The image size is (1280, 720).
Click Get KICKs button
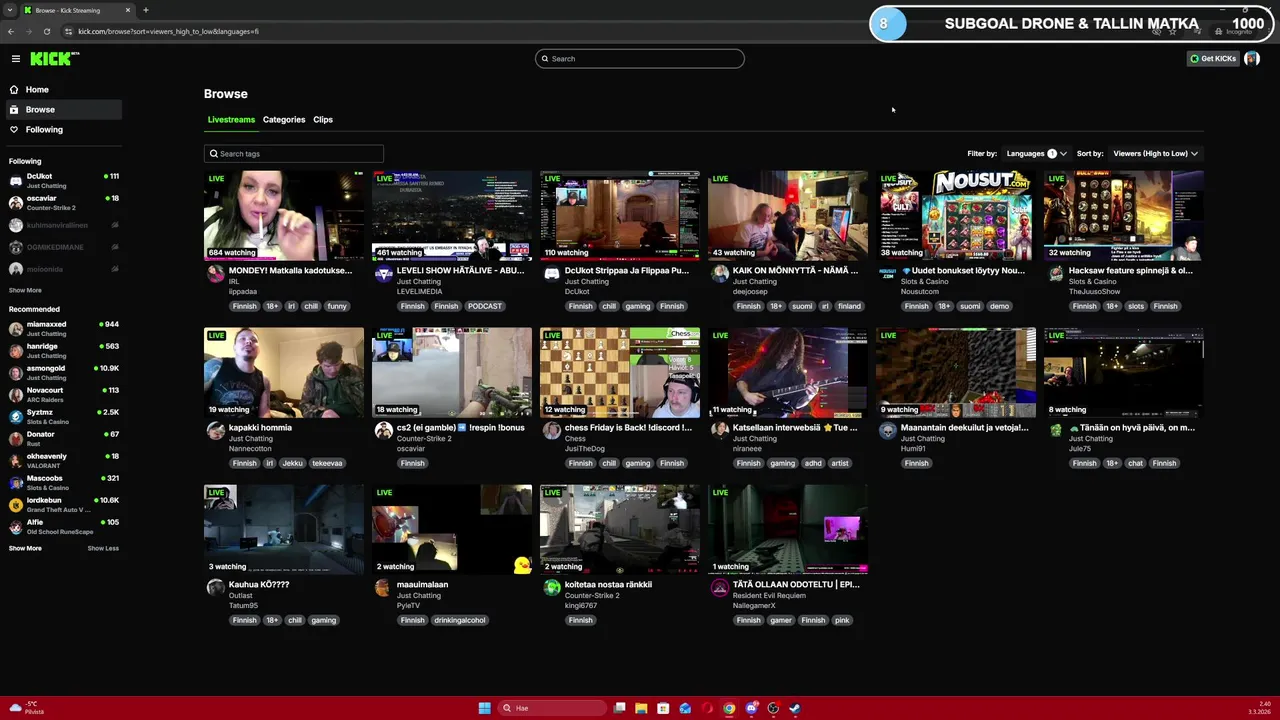[1212, 58]
